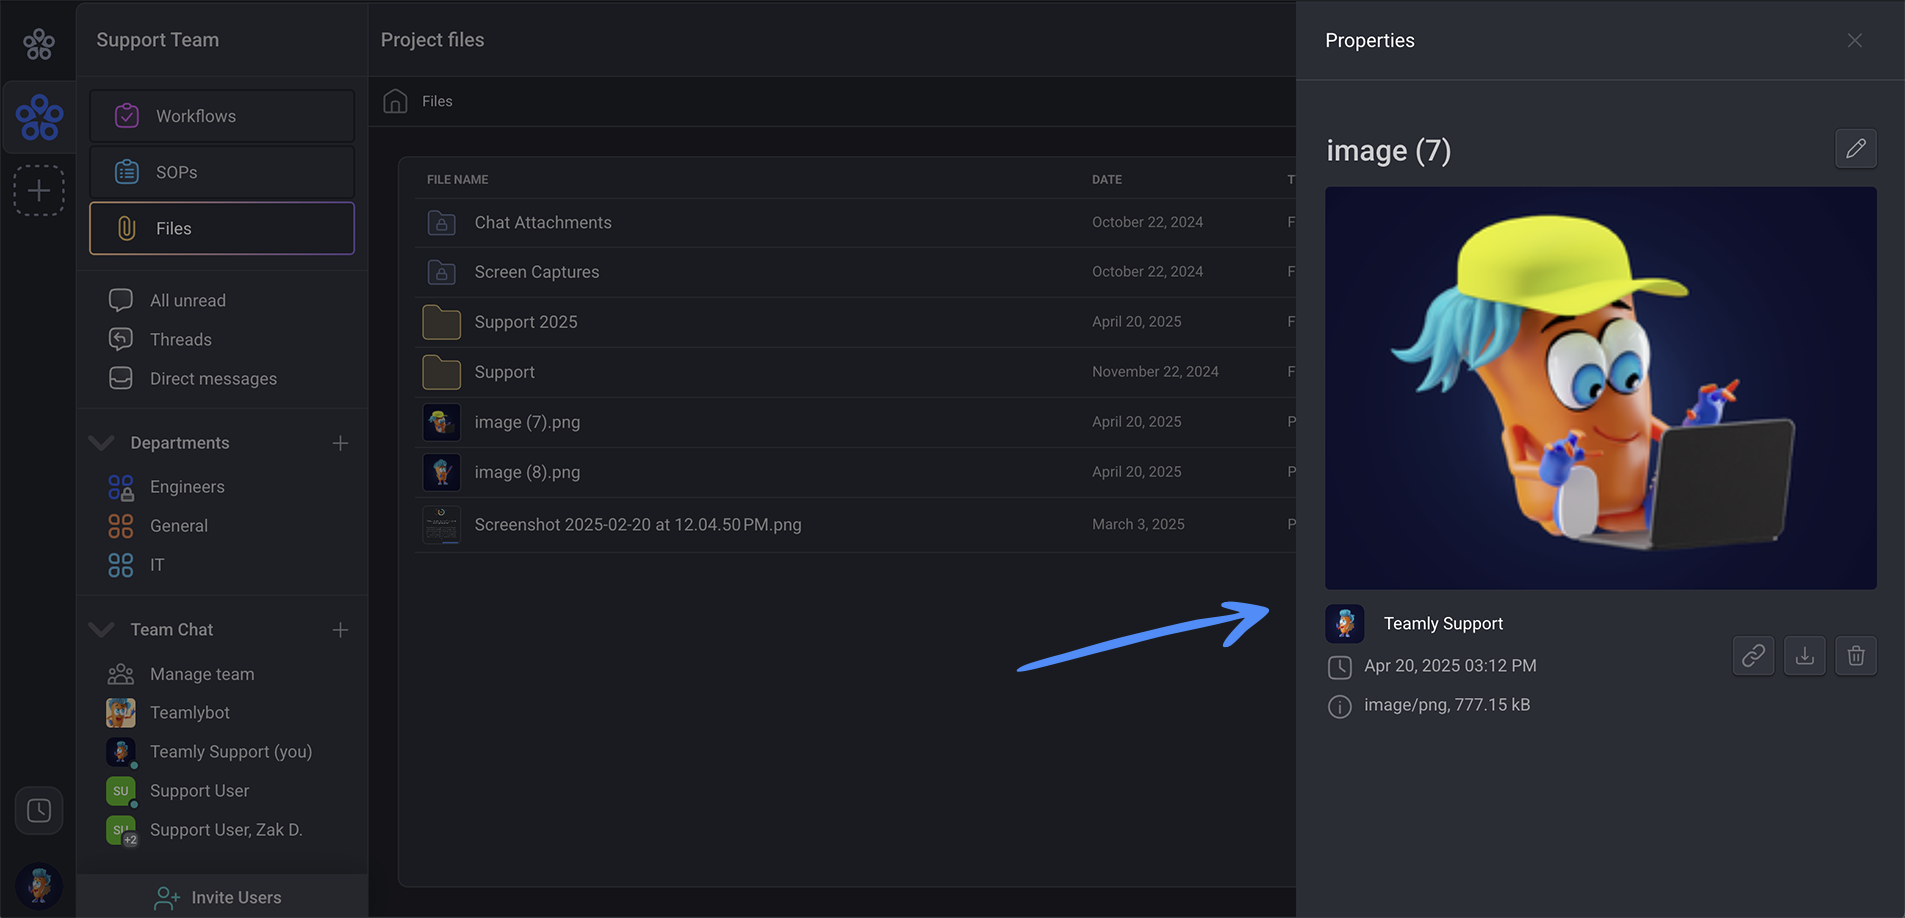Click the Screen Captures locked folder icon
The image size is (1905, 918).
[x=441, y=272]
